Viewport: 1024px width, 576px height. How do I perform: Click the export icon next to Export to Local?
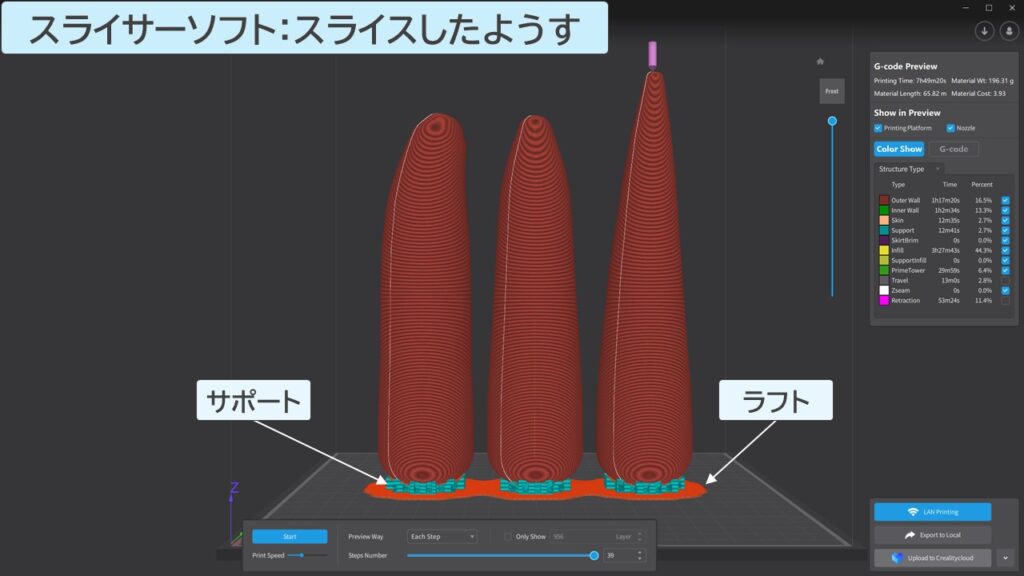pyautogui.click(x=910, y=534)
